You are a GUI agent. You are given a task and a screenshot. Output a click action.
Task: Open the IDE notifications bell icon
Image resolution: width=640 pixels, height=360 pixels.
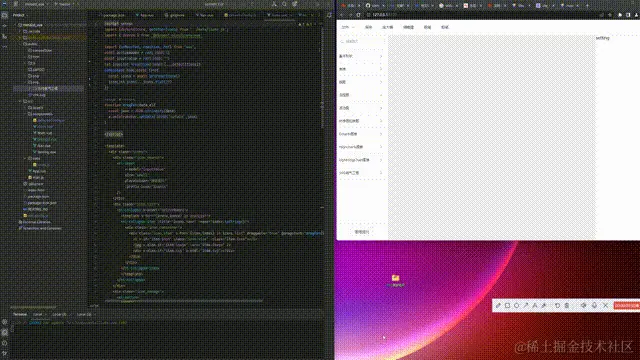click(x=329, y=15)
